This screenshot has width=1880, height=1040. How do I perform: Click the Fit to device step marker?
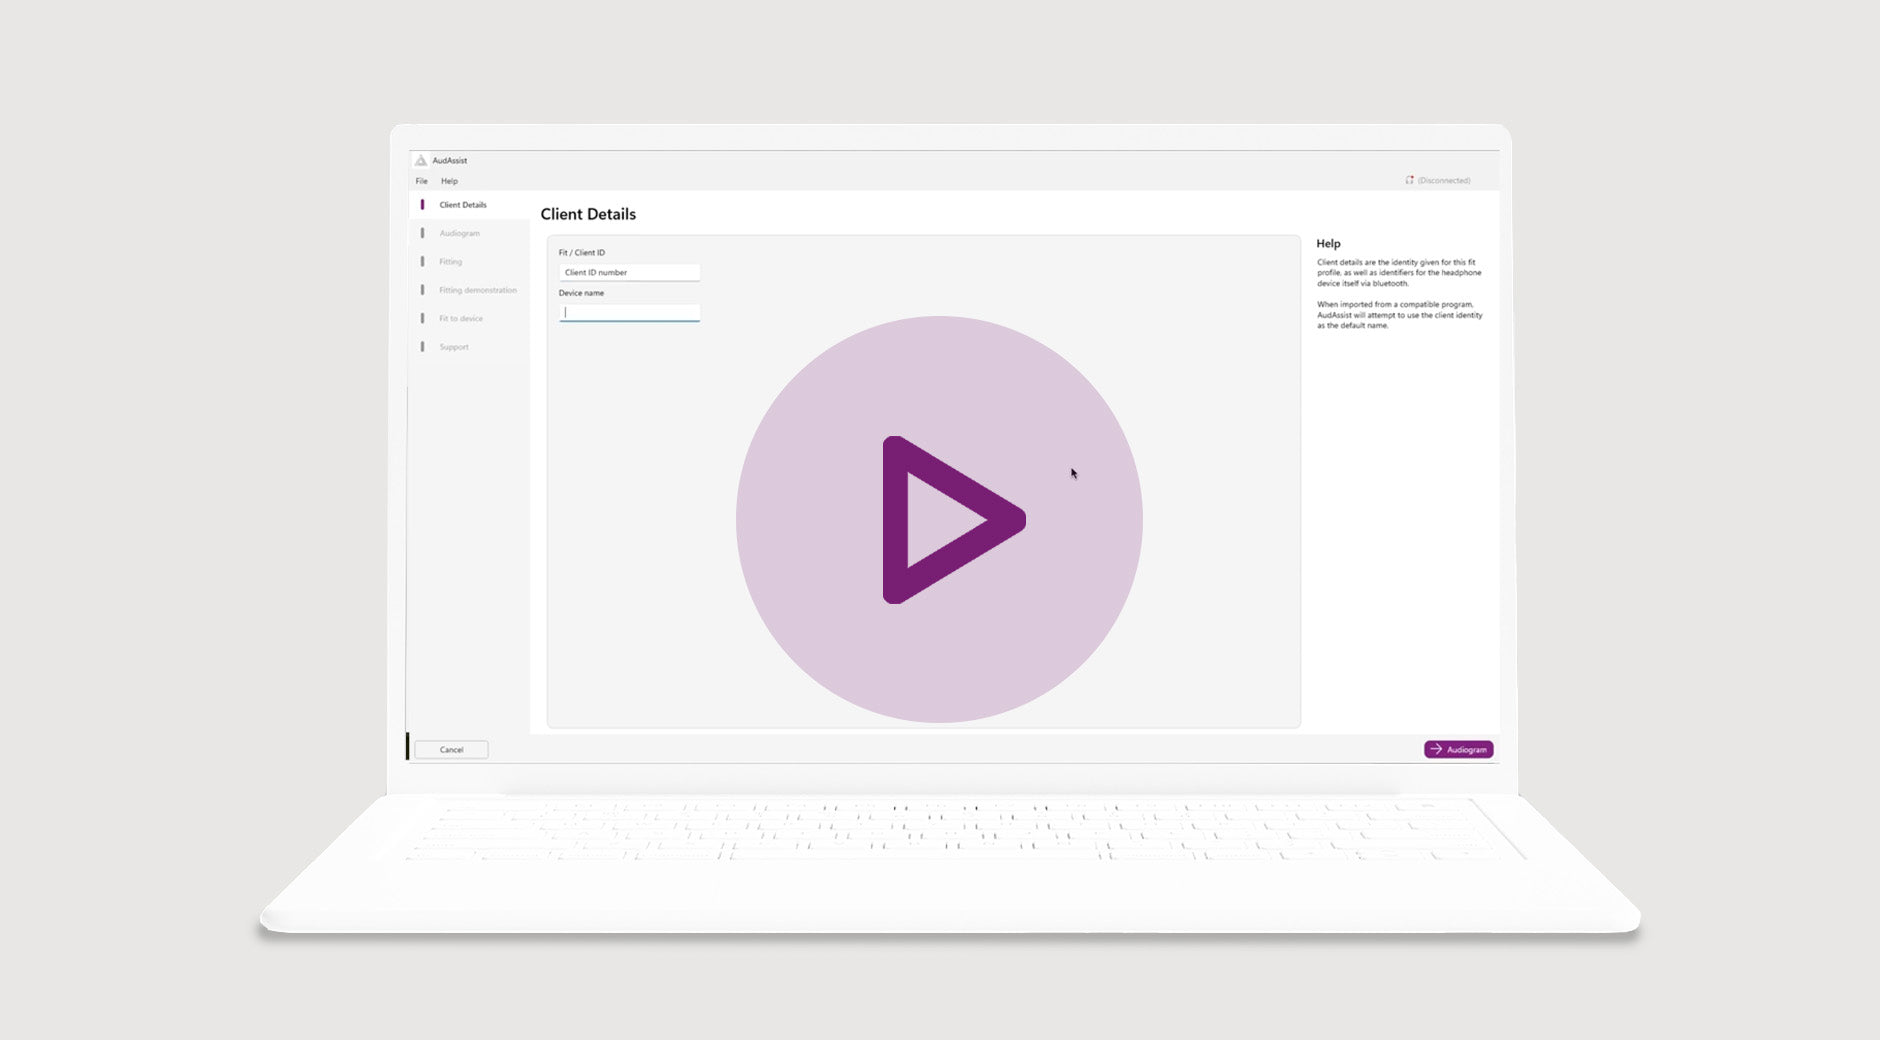422,319
